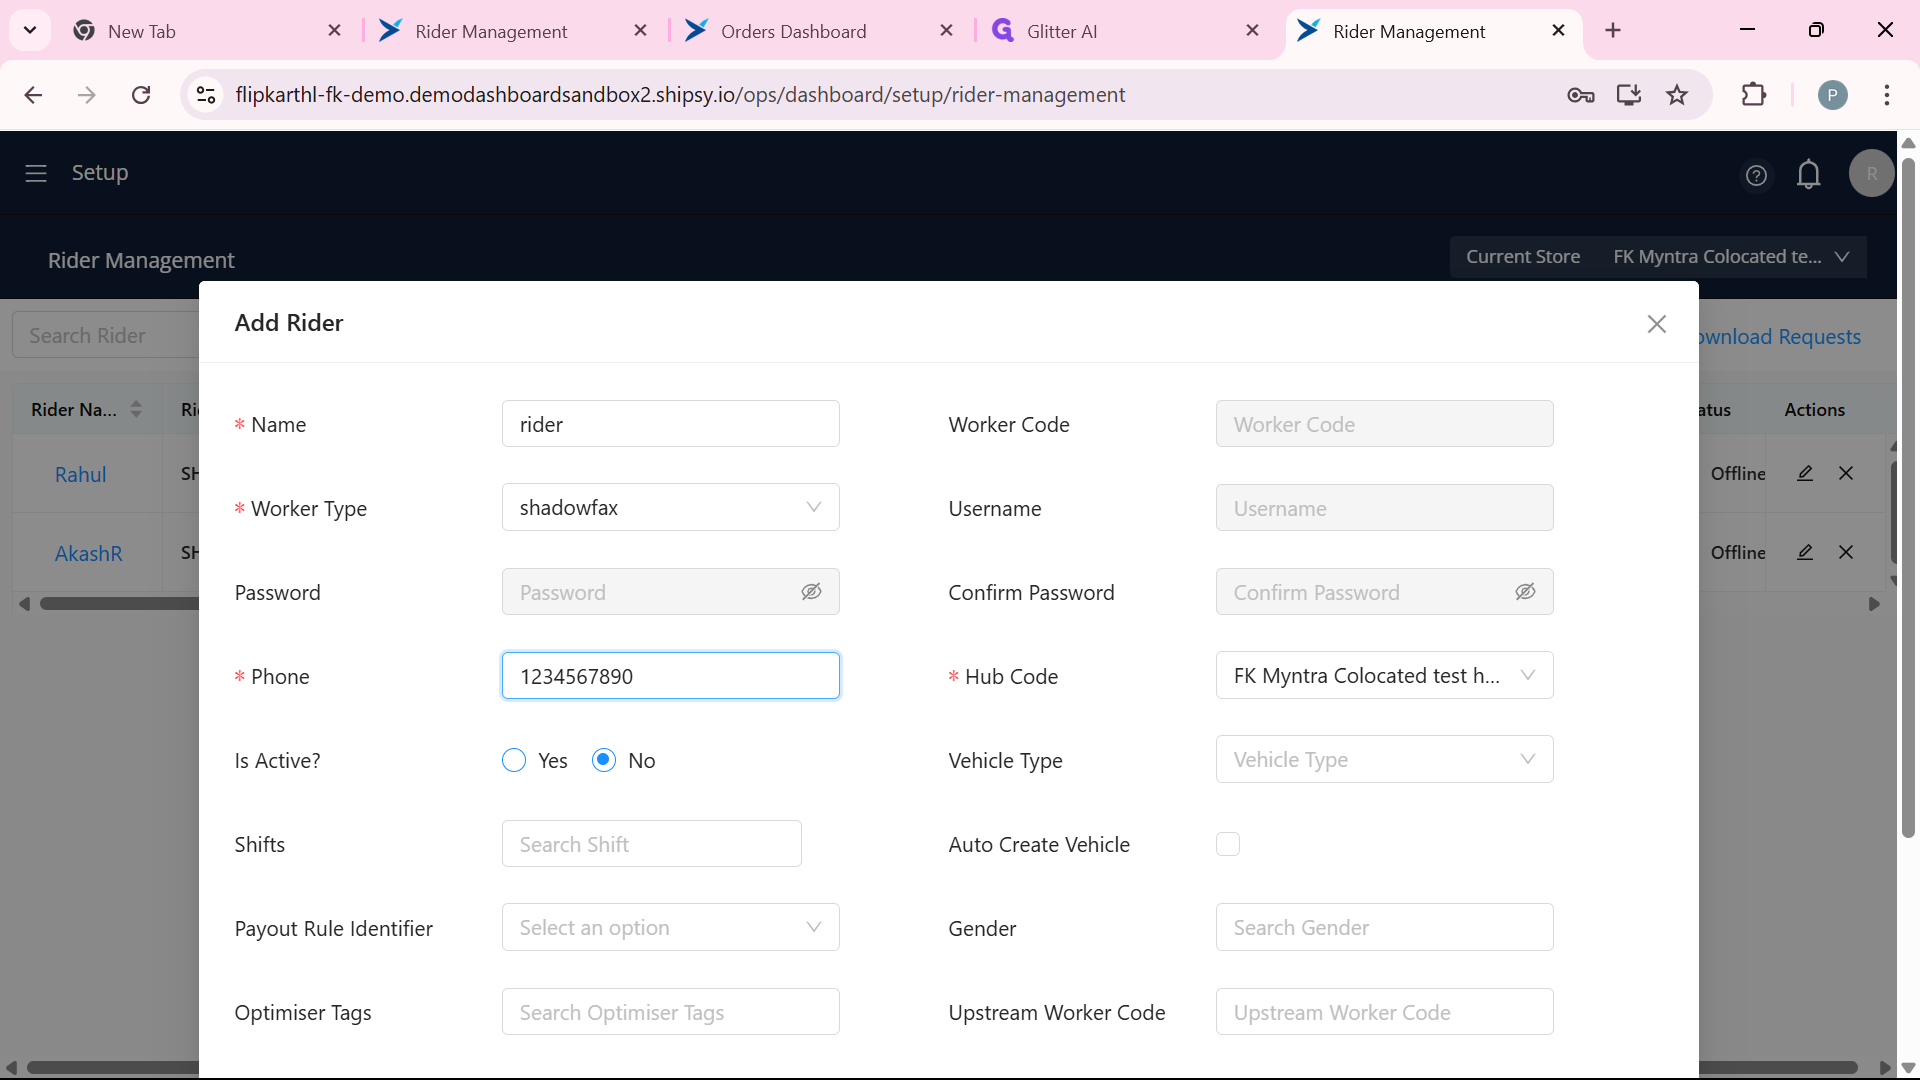Image resolution: width=1920 pixels, height=1080 pixels.
Task: Toggle Confirm Password field visibility
Action: click(x=1525, y=592)
